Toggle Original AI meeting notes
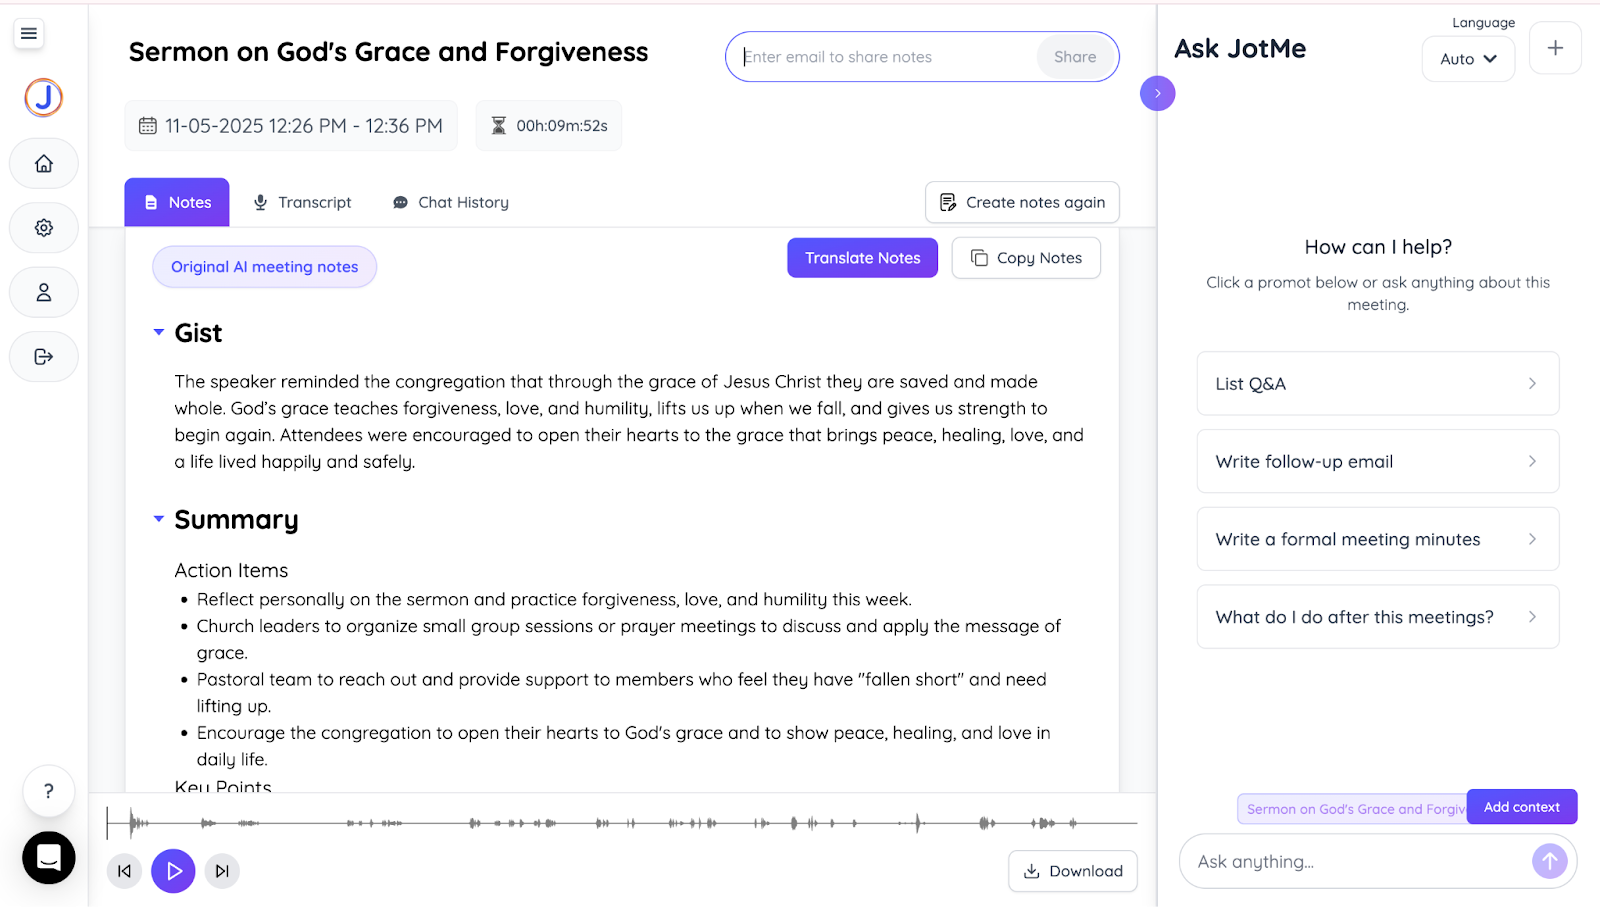Viewport: 1600px width, 907px height. (264, 266)
